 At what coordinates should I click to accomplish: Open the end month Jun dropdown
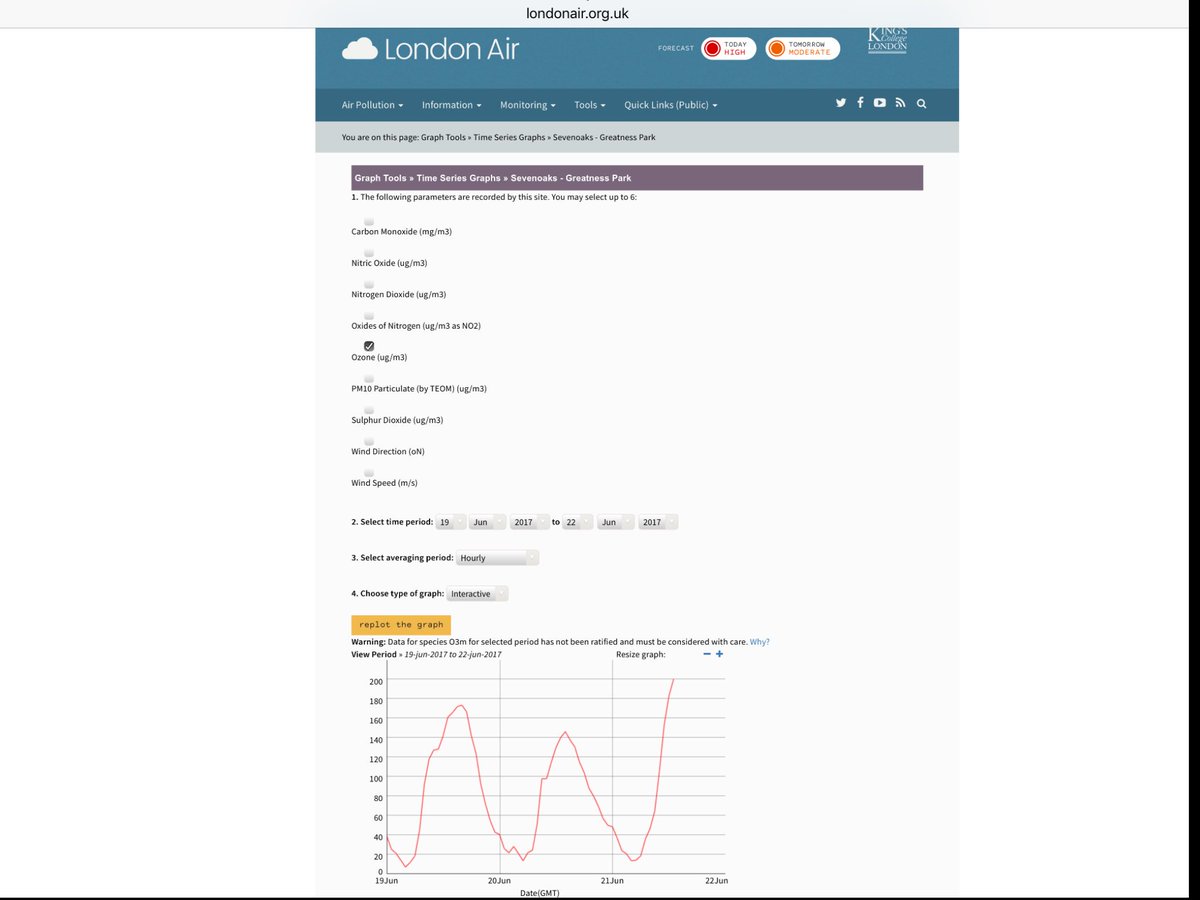(x=616, y=522)
